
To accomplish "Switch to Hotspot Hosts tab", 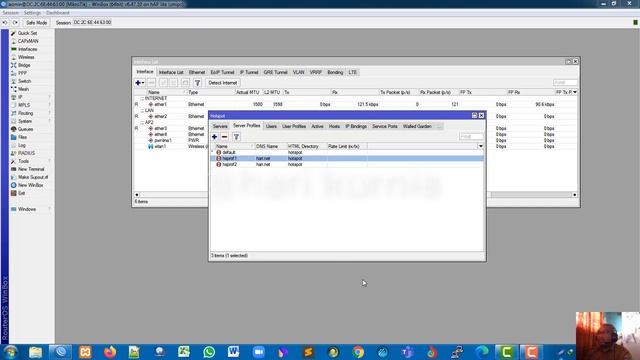I will pyautogui.click(x=334, y=127).
